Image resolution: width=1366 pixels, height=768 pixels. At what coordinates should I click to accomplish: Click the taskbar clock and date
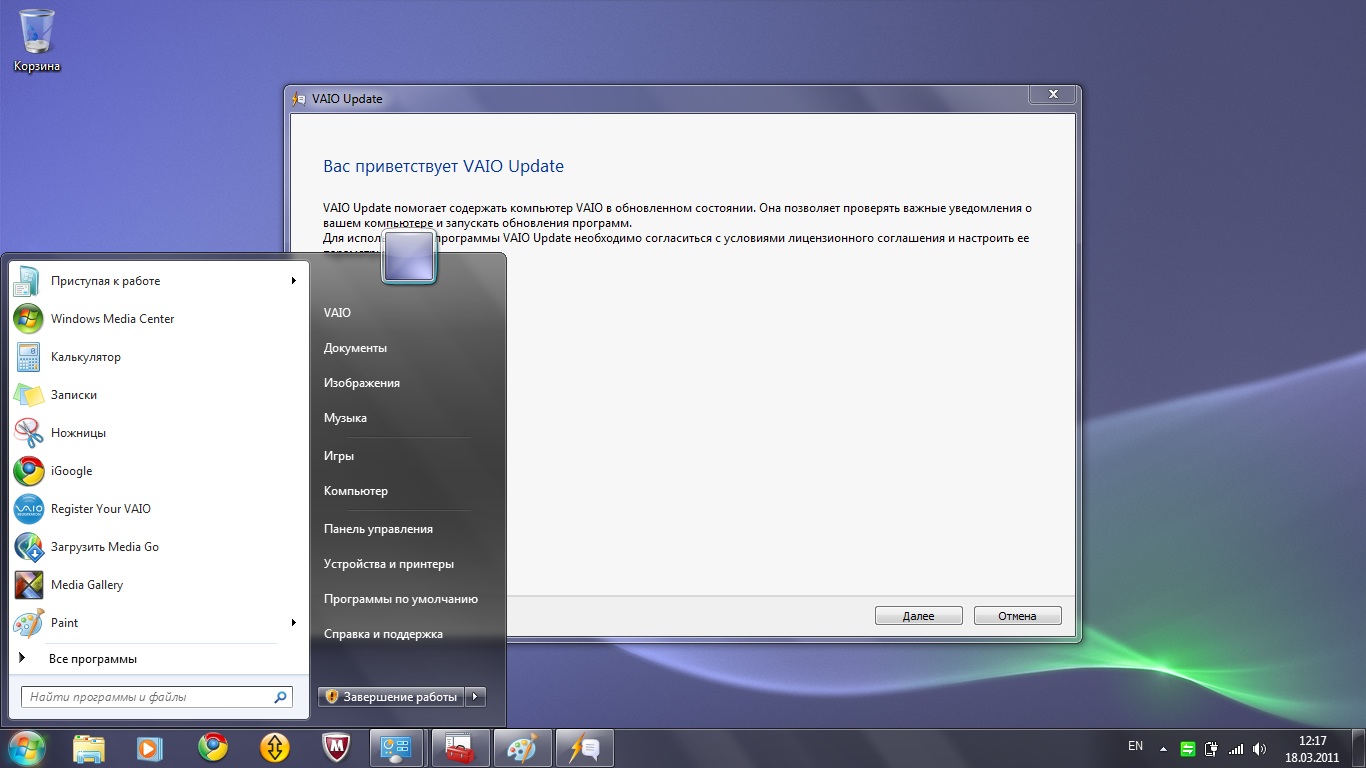click(x=1312, y=749)
